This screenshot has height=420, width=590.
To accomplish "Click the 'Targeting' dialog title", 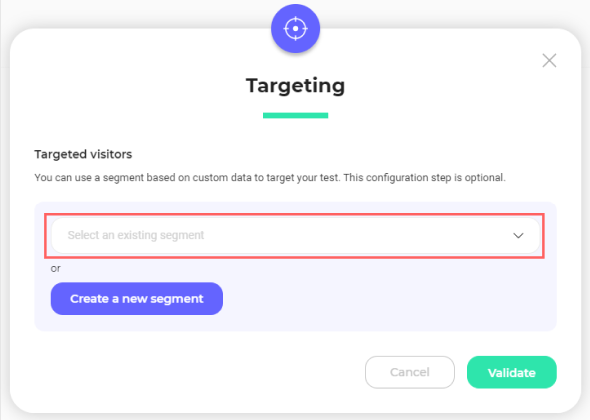I will (x=295, y=86).
